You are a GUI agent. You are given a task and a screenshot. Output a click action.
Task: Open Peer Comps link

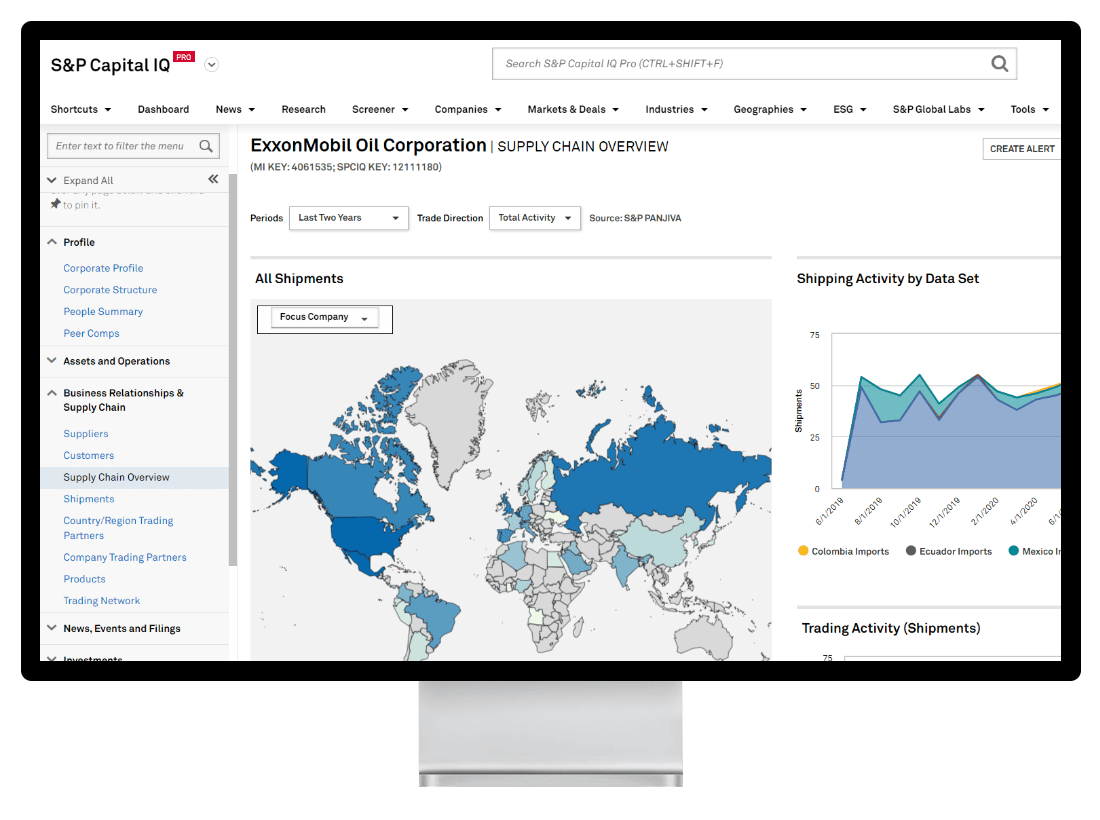[x=91, y=333]
